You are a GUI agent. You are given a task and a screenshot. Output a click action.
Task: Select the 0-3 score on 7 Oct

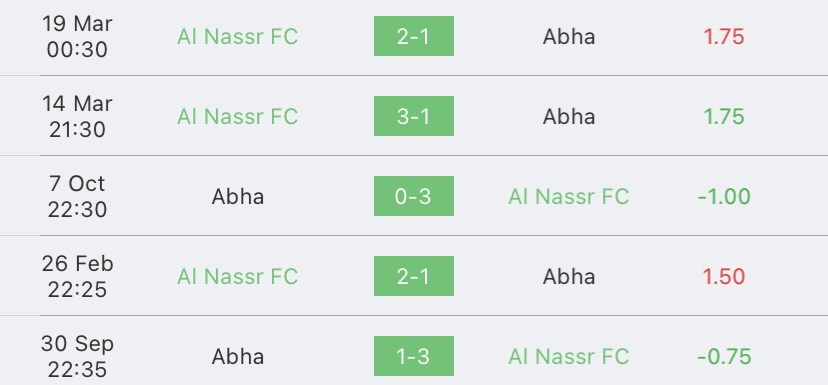tap(413, 196)
